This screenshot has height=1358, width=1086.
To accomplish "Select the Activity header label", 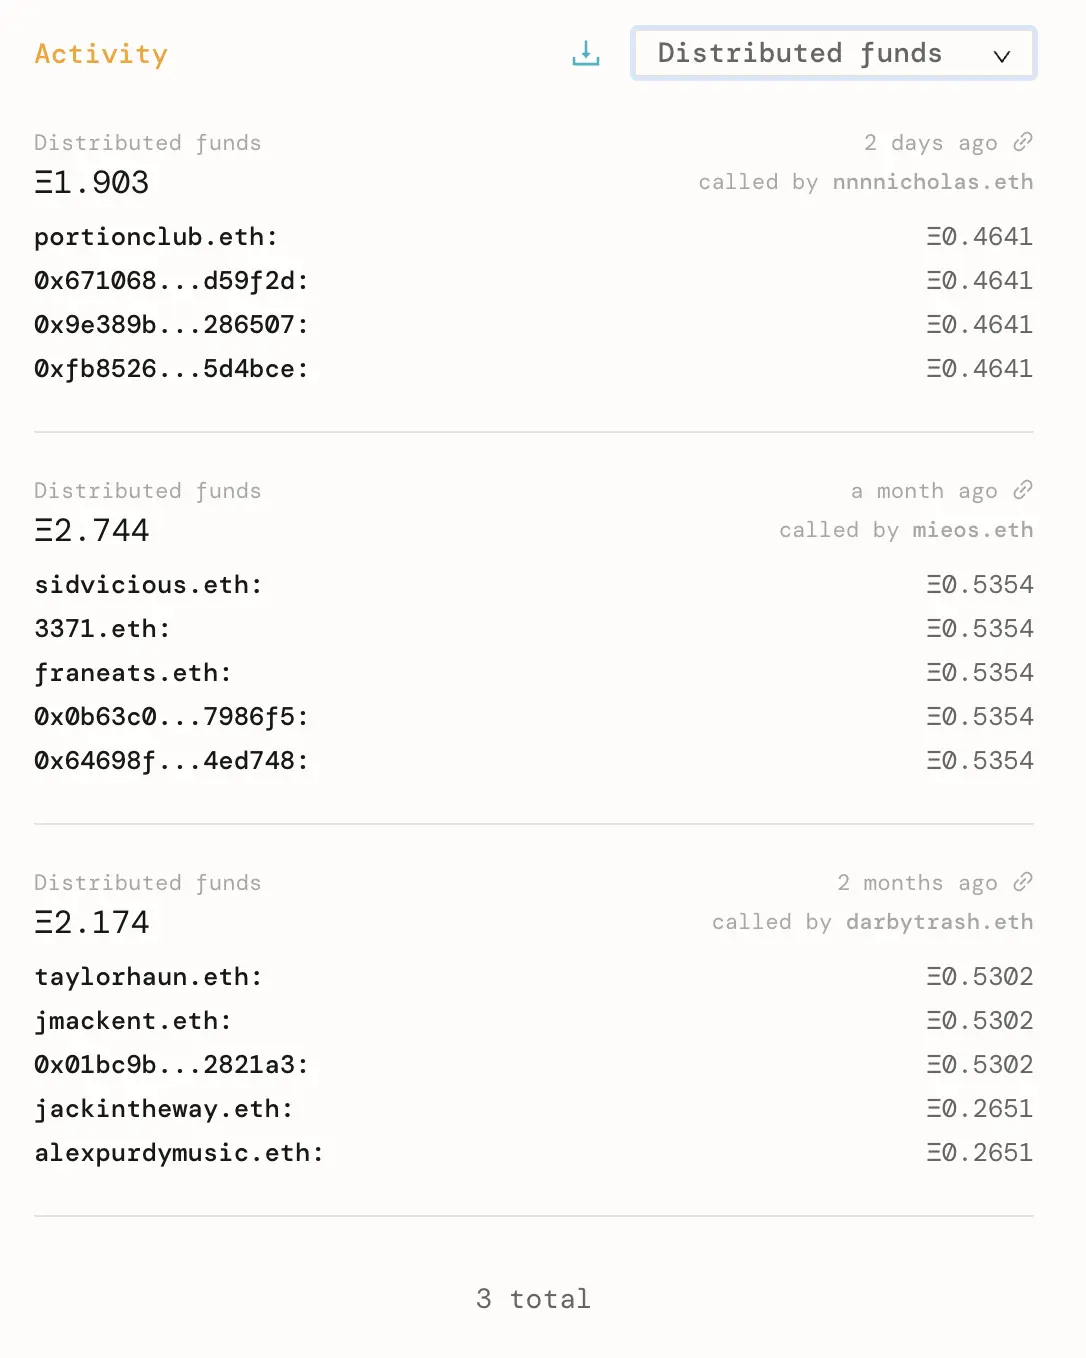I will 101,54.
